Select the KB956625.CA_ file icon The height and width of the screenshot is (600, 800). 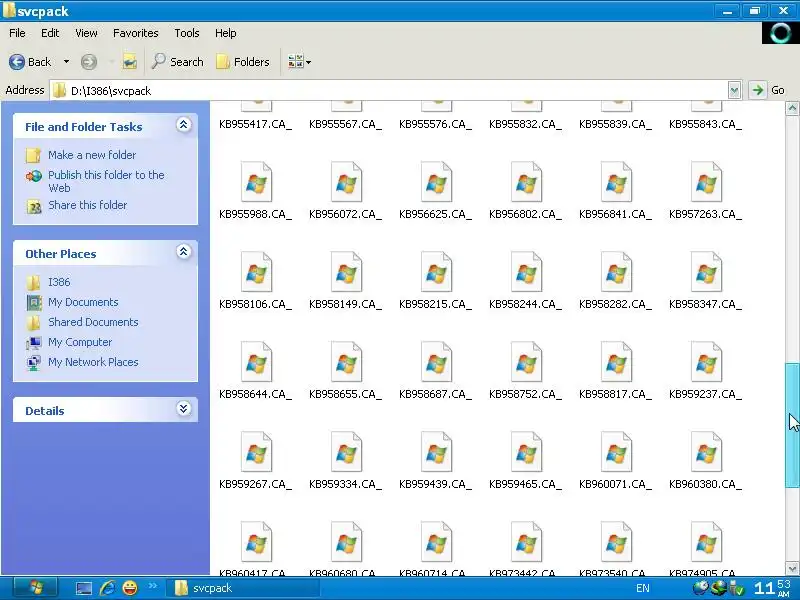pos(436,182)
